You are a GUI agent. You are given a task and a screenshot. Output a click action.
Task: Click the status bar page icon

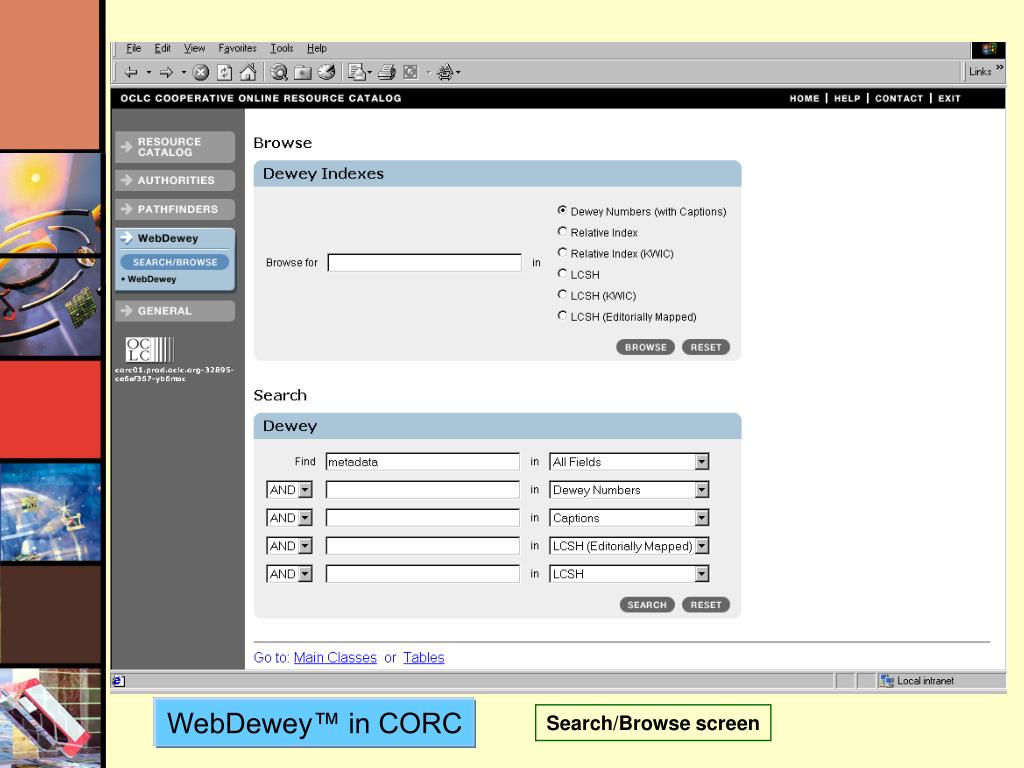pyautogui.click(x=118, y=680)
